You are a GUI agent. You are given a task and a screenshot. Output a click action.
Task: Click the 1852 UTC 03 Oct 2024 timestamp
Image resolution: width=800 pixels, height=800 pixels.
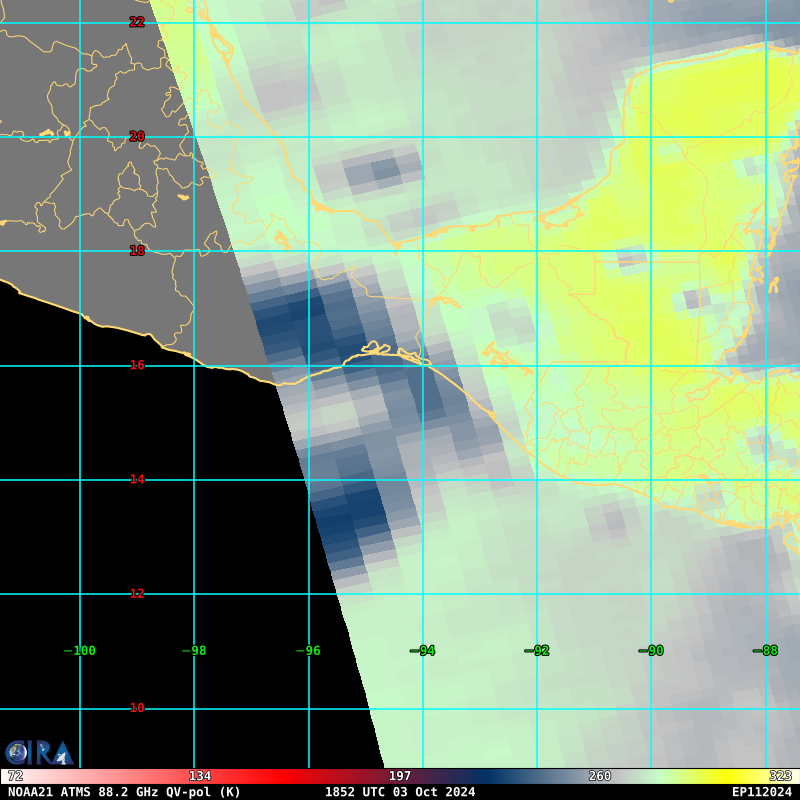[400, 792]
